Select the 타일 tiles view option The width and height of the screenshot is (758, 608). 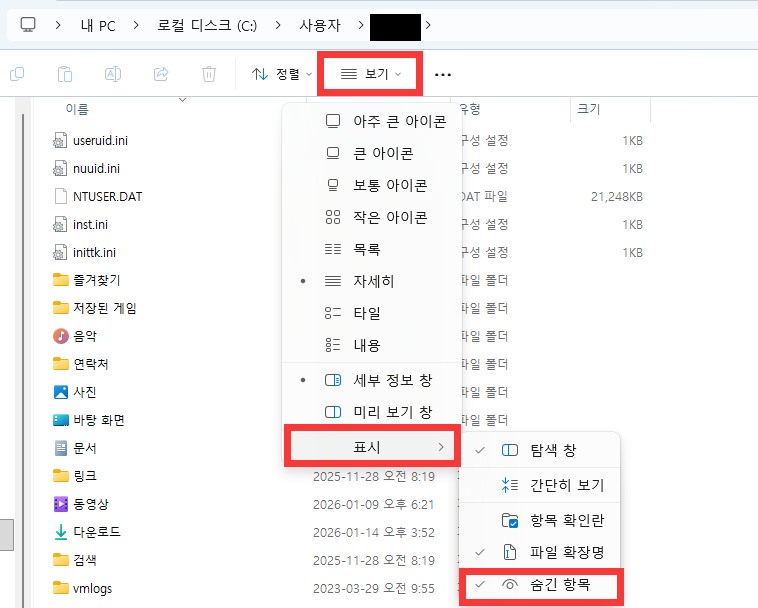366,313
